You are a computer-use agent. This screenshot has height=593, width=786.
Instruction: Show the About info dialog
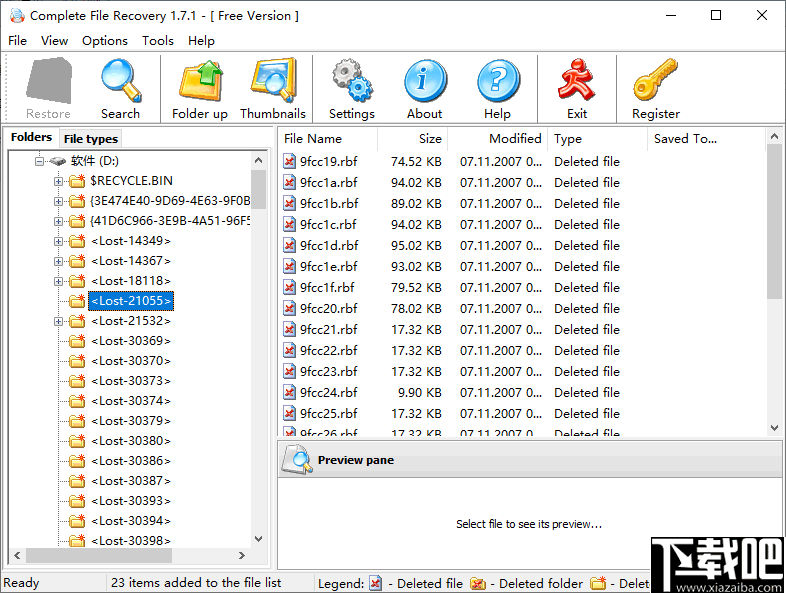[x=425, y=81]
